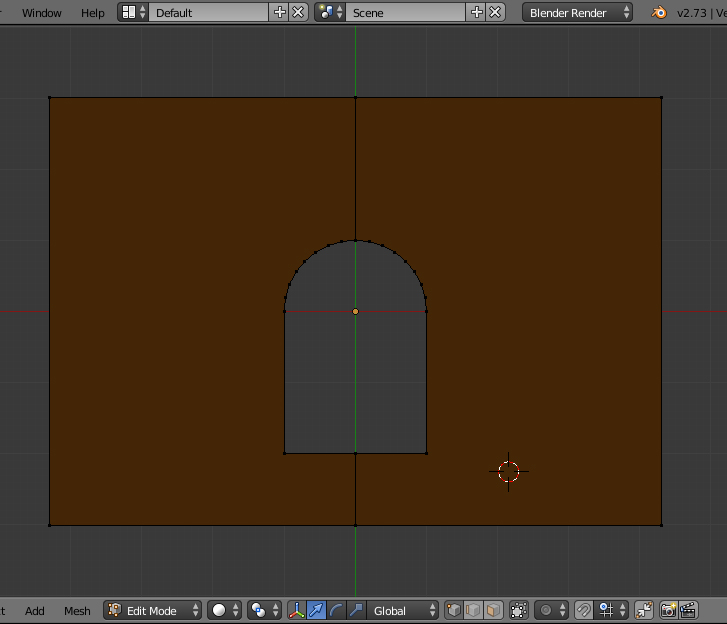This screenshot has height=624, width=727.
Task: Enable snap during transform magnet
Action: (x=584, y=610)
